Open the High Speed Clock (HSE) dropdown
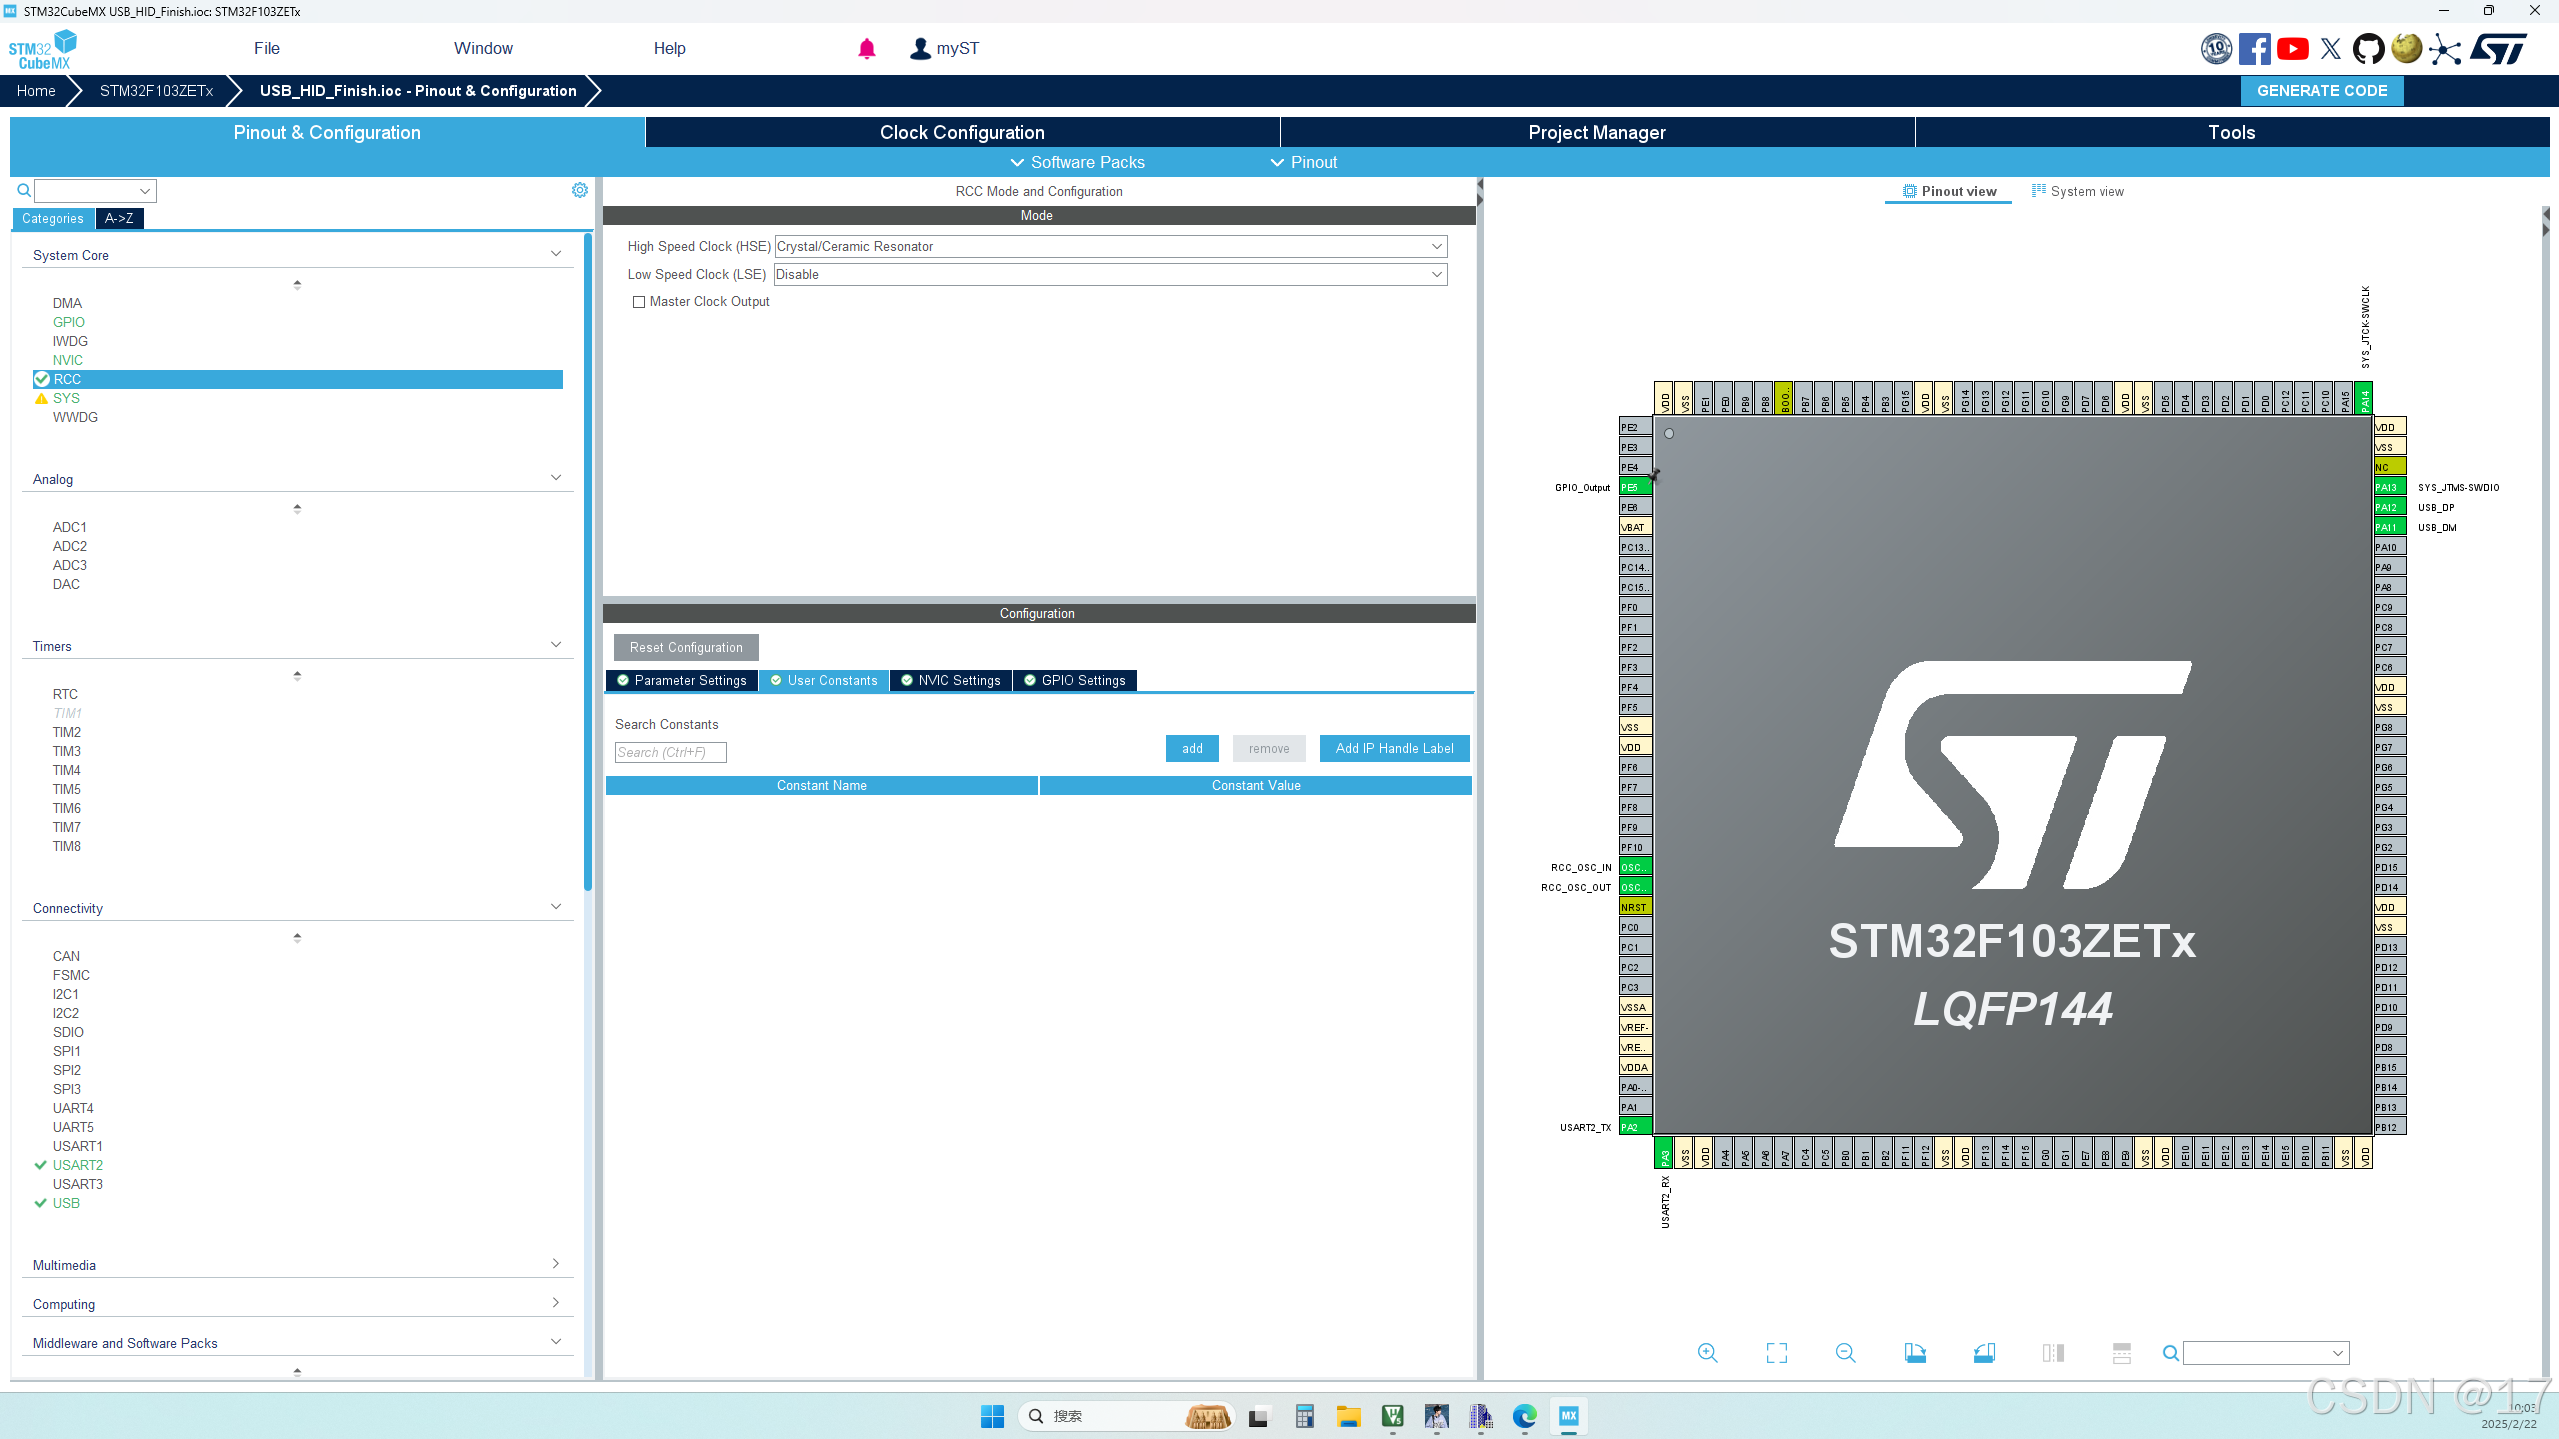This screenshot has width=2559, height=1439. coord(1438,246)
